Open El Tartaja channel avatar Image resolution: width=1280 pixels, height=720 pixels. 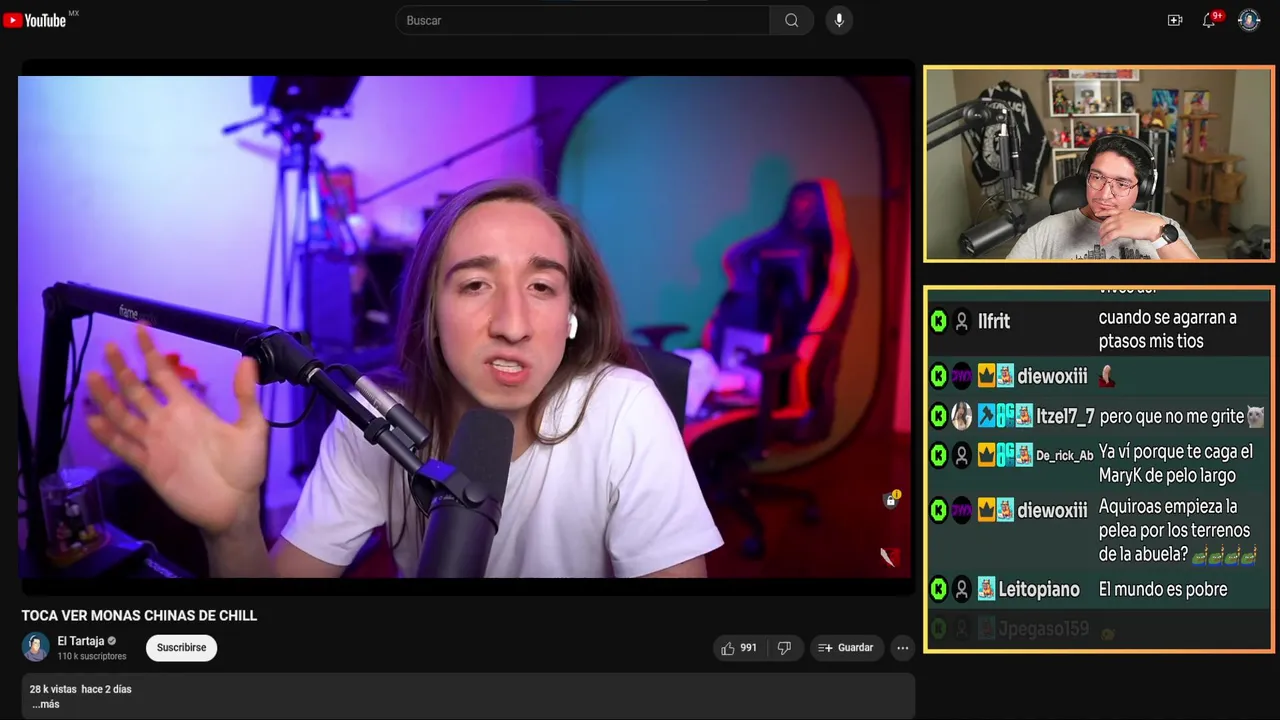coord(36,647)
